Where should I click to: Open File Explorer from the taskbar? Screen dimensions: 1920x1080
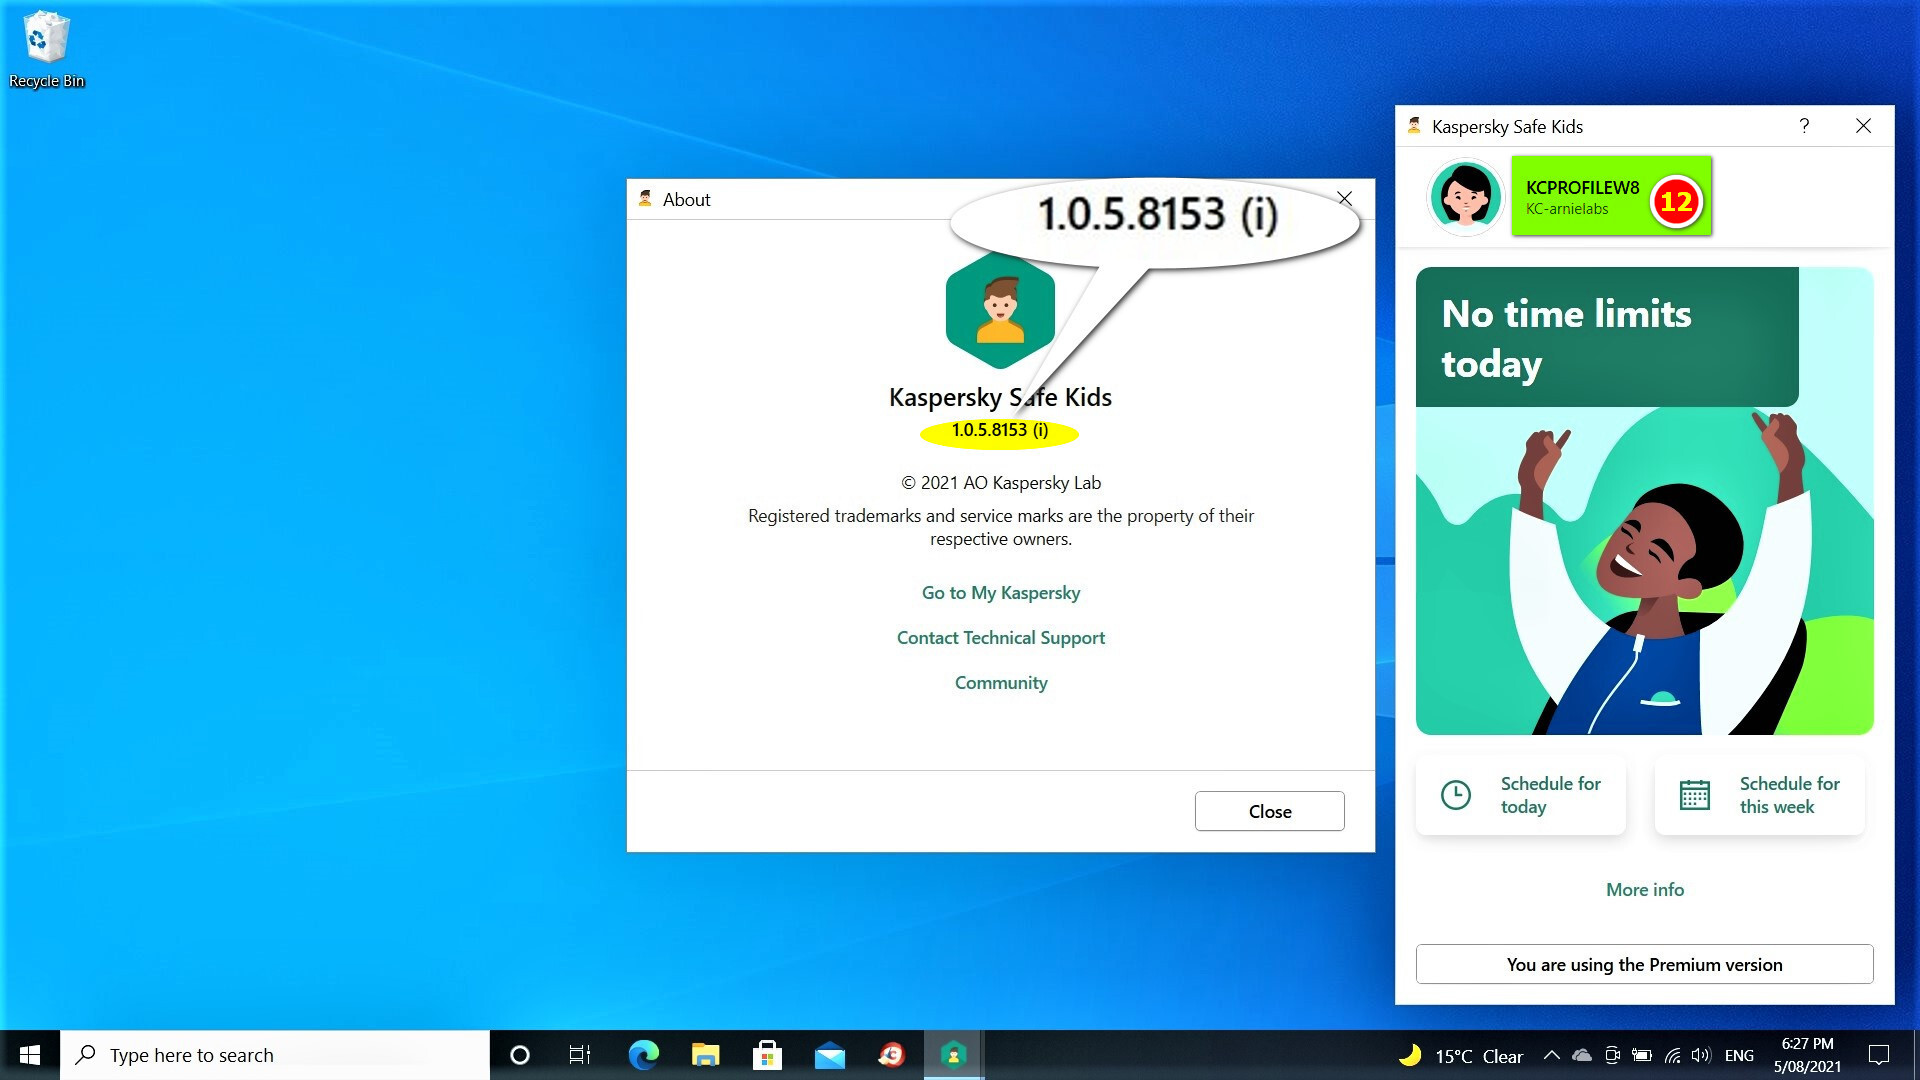pos(705,1055)
